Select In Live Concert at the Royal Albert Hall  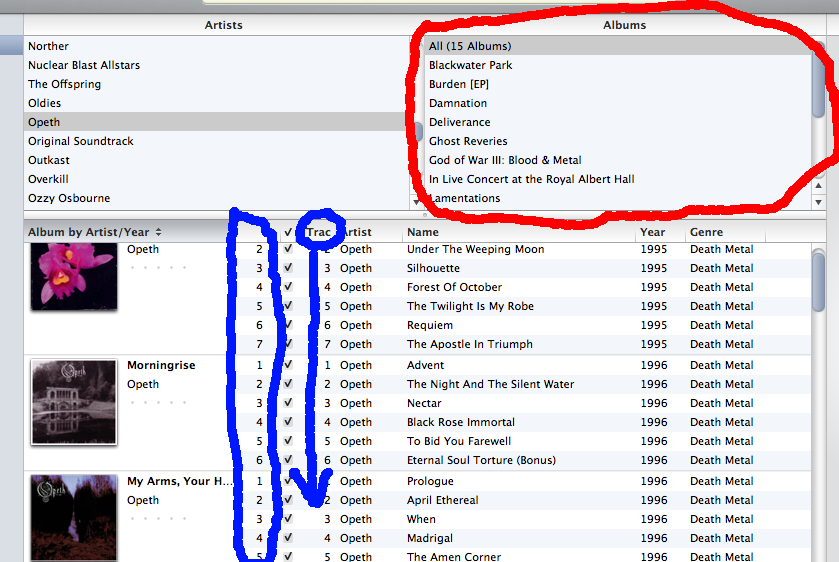point(618,179)
